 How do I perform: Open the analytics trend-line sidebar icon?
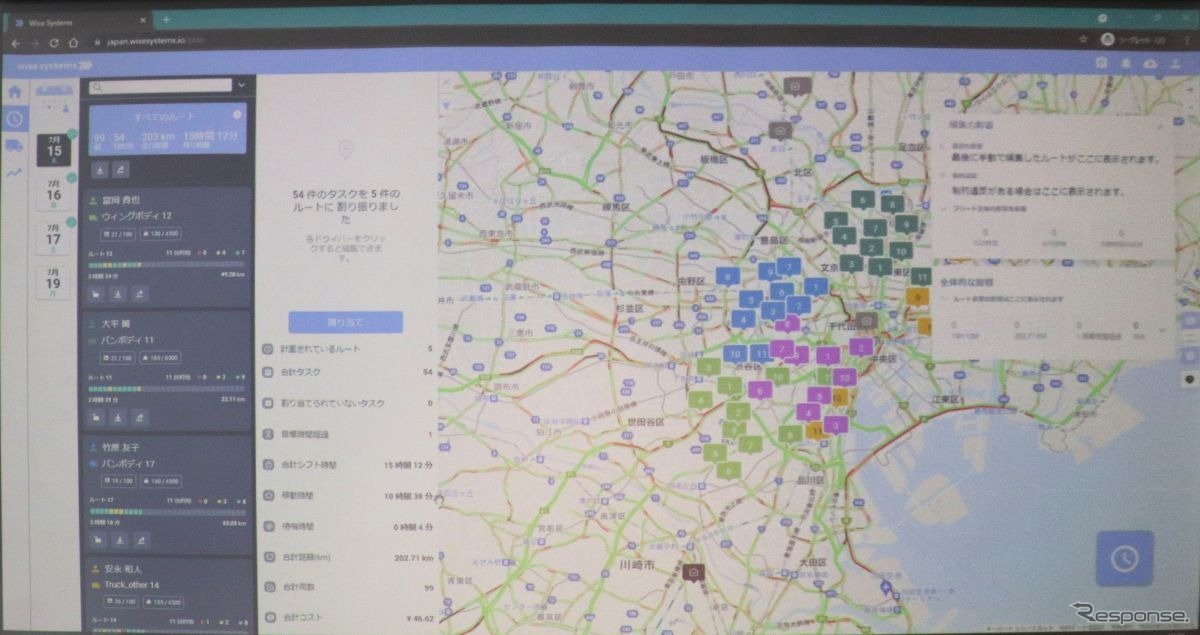click(15, 173)
